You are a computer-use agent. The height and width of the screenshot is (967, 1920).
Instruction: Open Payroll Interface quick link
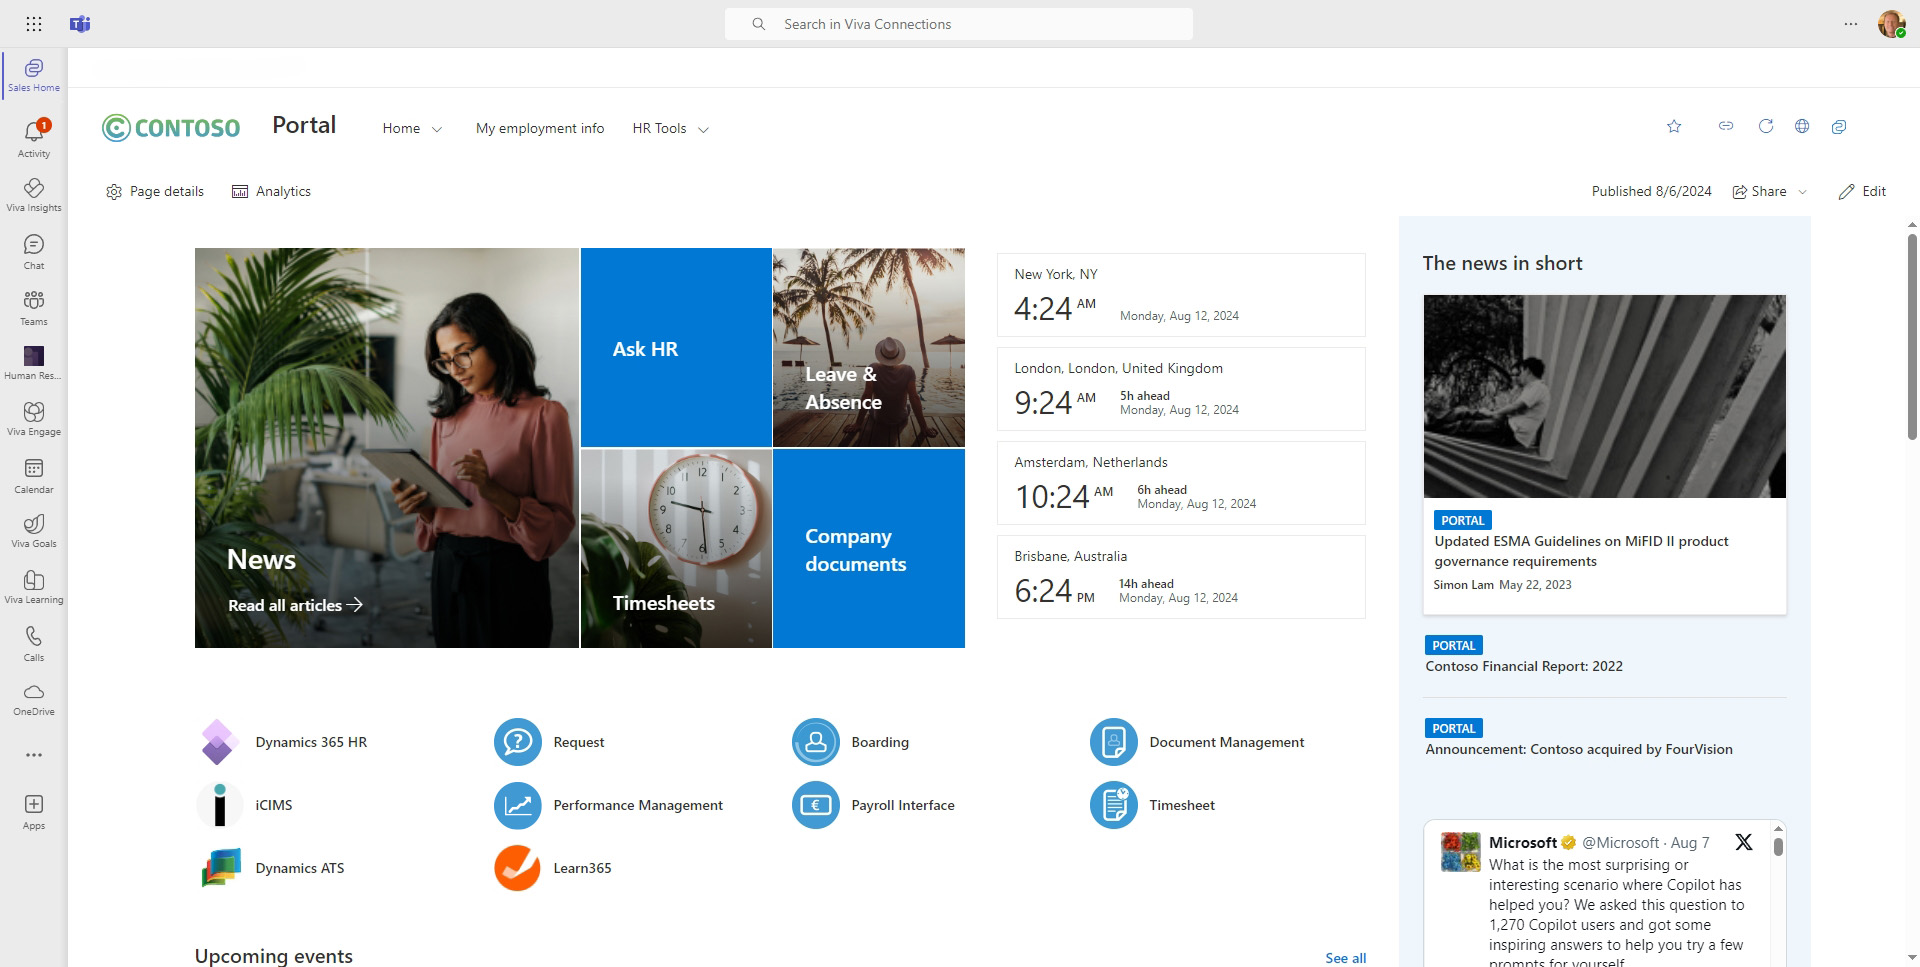tap(874, 805)
